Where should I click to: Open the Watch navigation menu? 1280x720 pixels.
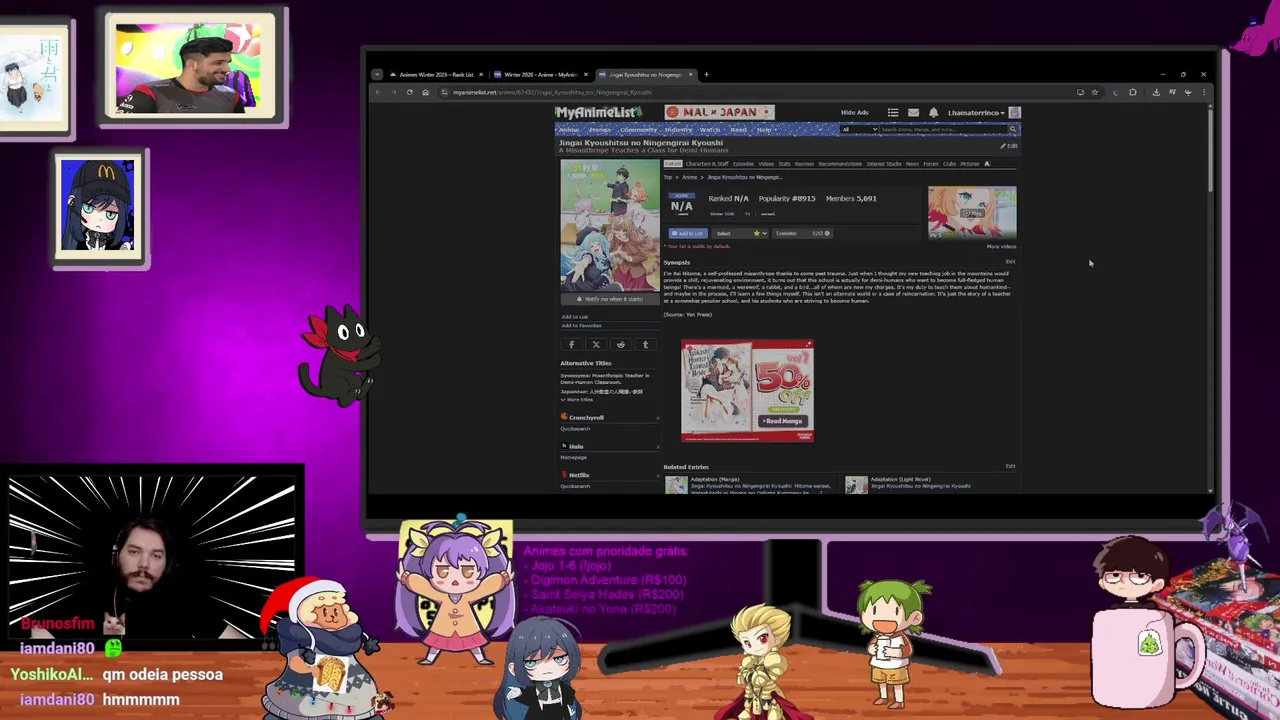click(710, 130)
